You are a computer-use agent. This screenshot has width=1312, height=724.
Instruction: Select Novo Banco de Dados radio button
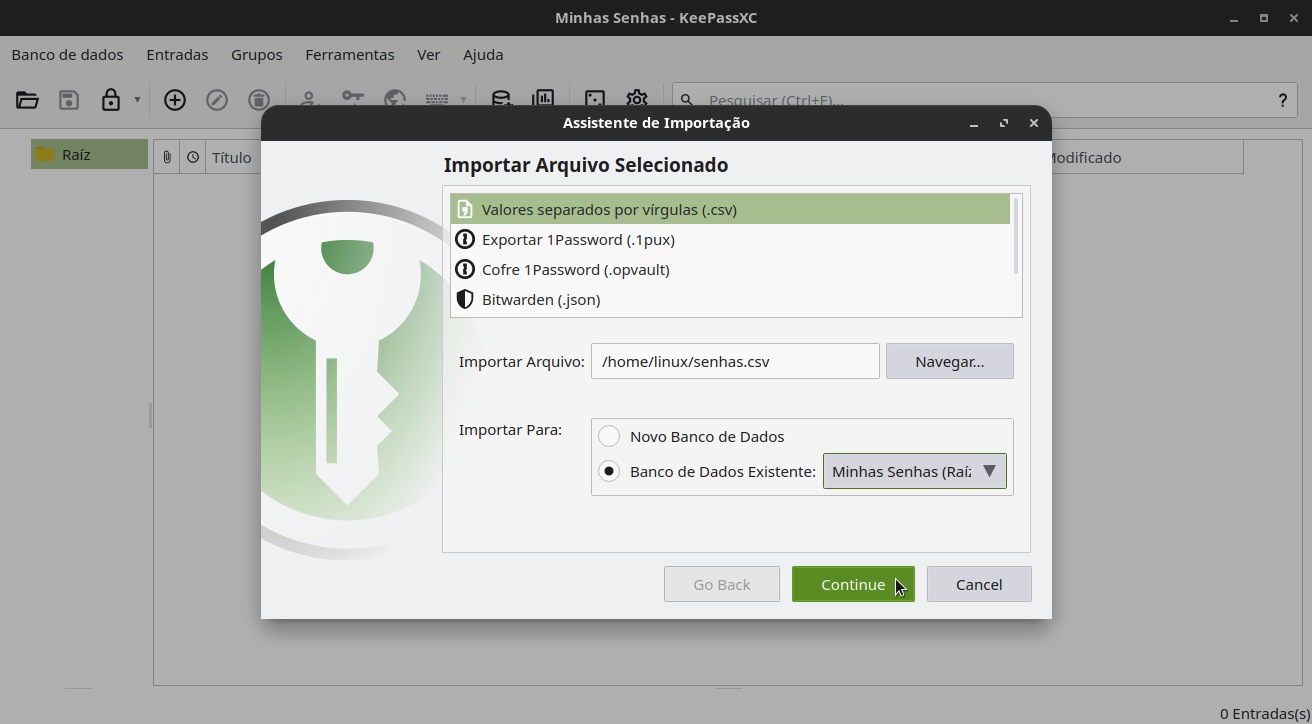[609, 437]
